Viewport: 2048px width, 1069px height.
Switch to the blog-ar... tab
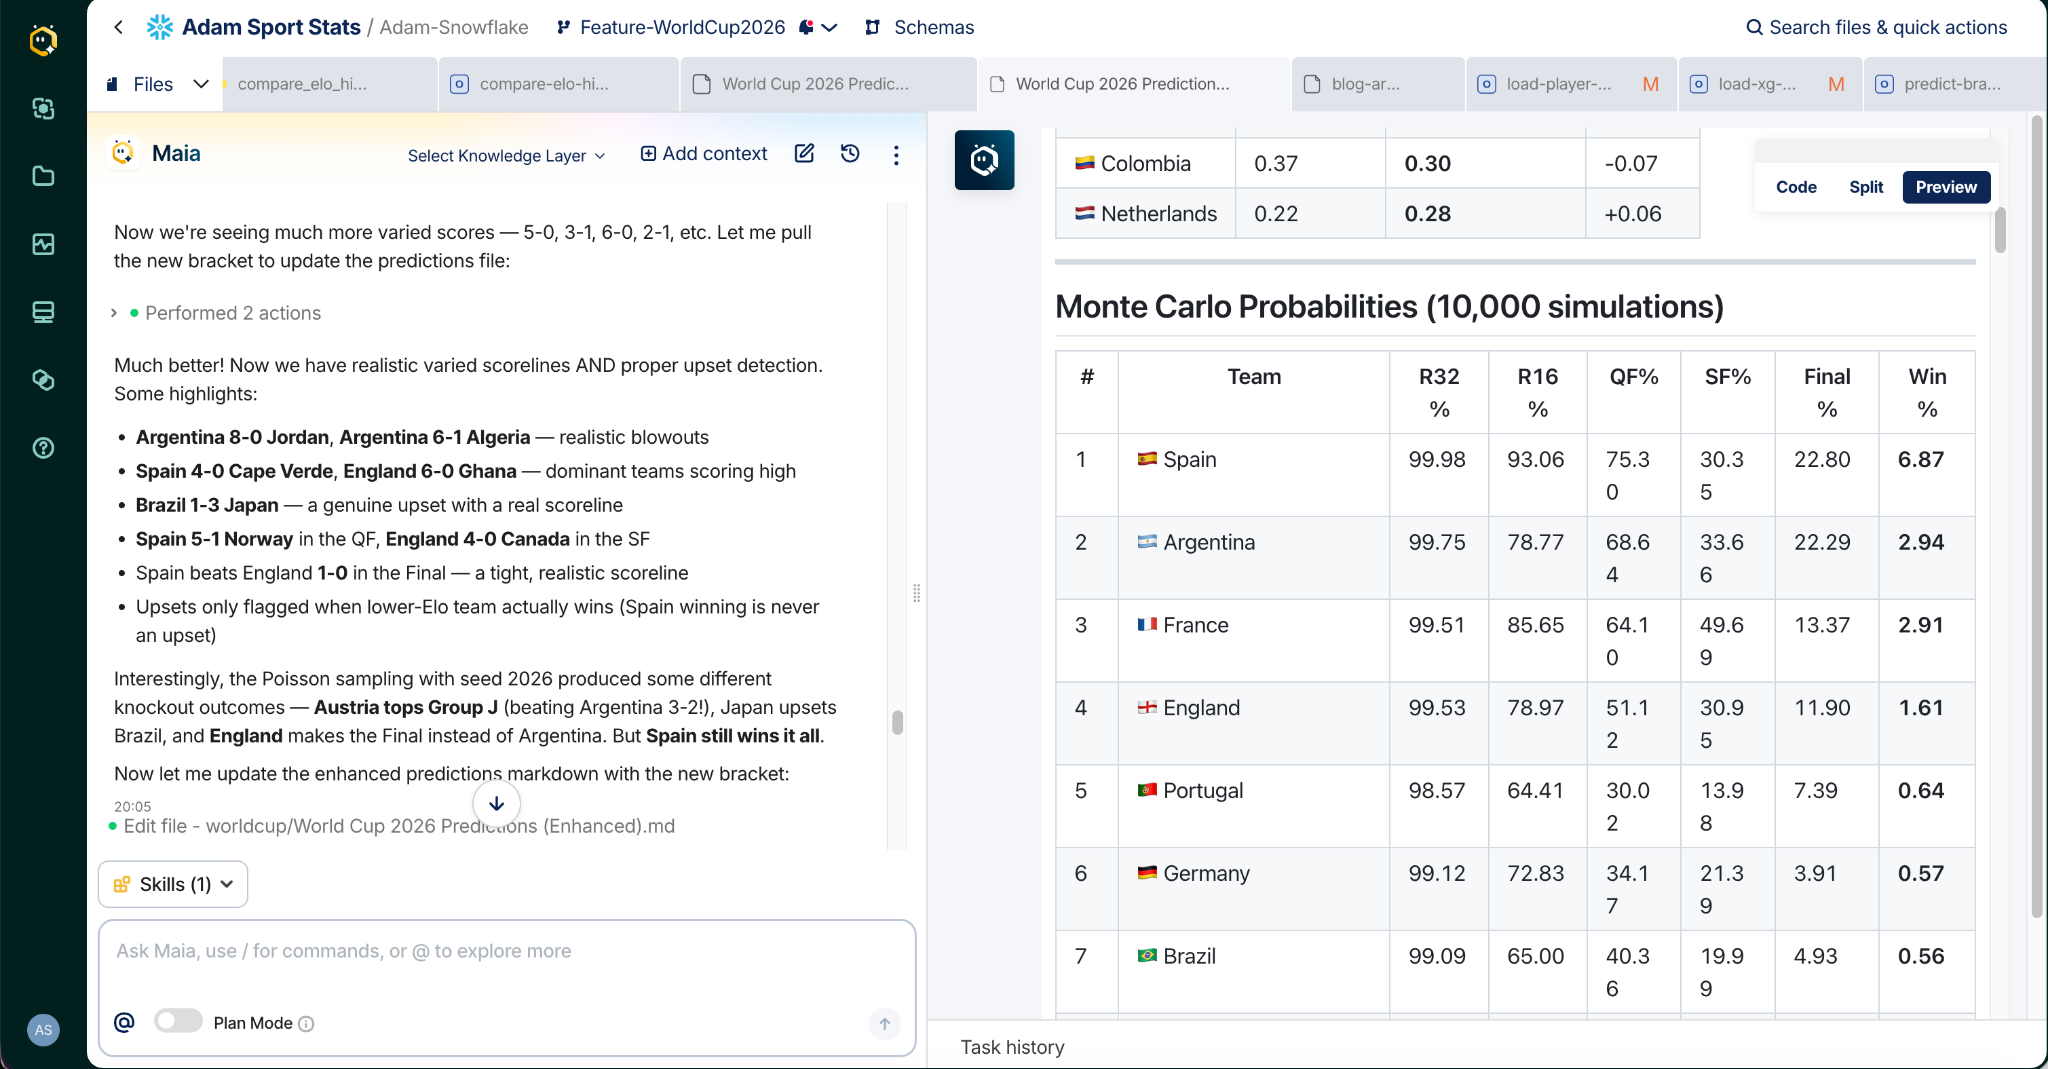point(1378,84)
